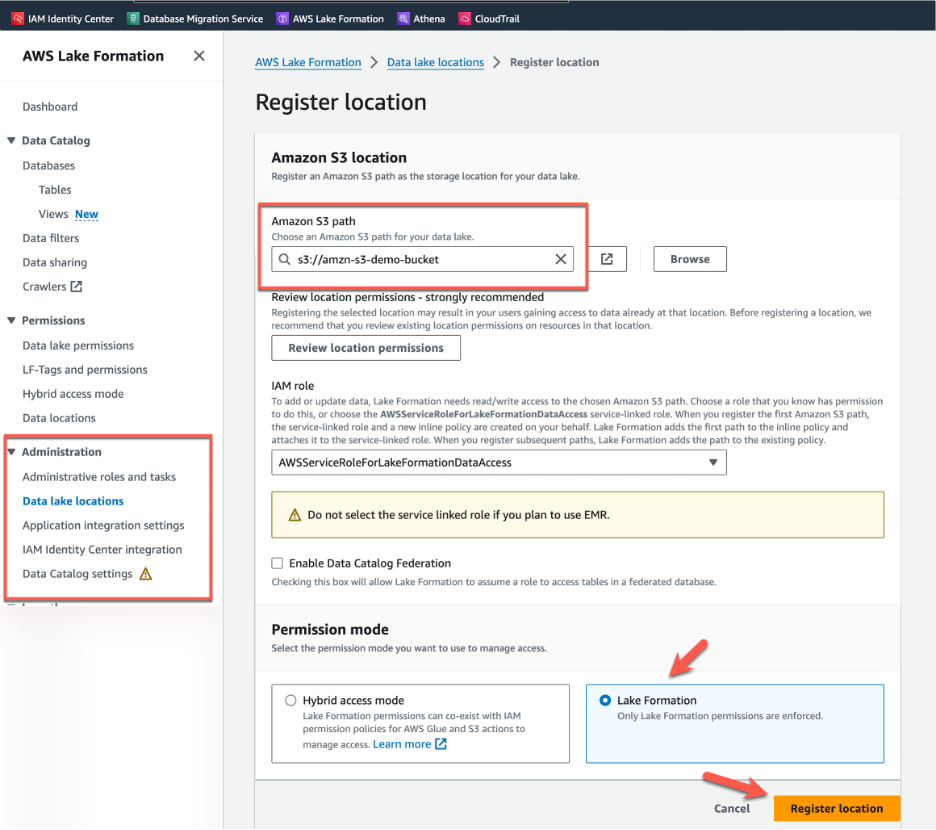Open AWS Lake Formation service icon
Image resolution: width=936 pixels, height=830 pixels.
click(282, 19)
